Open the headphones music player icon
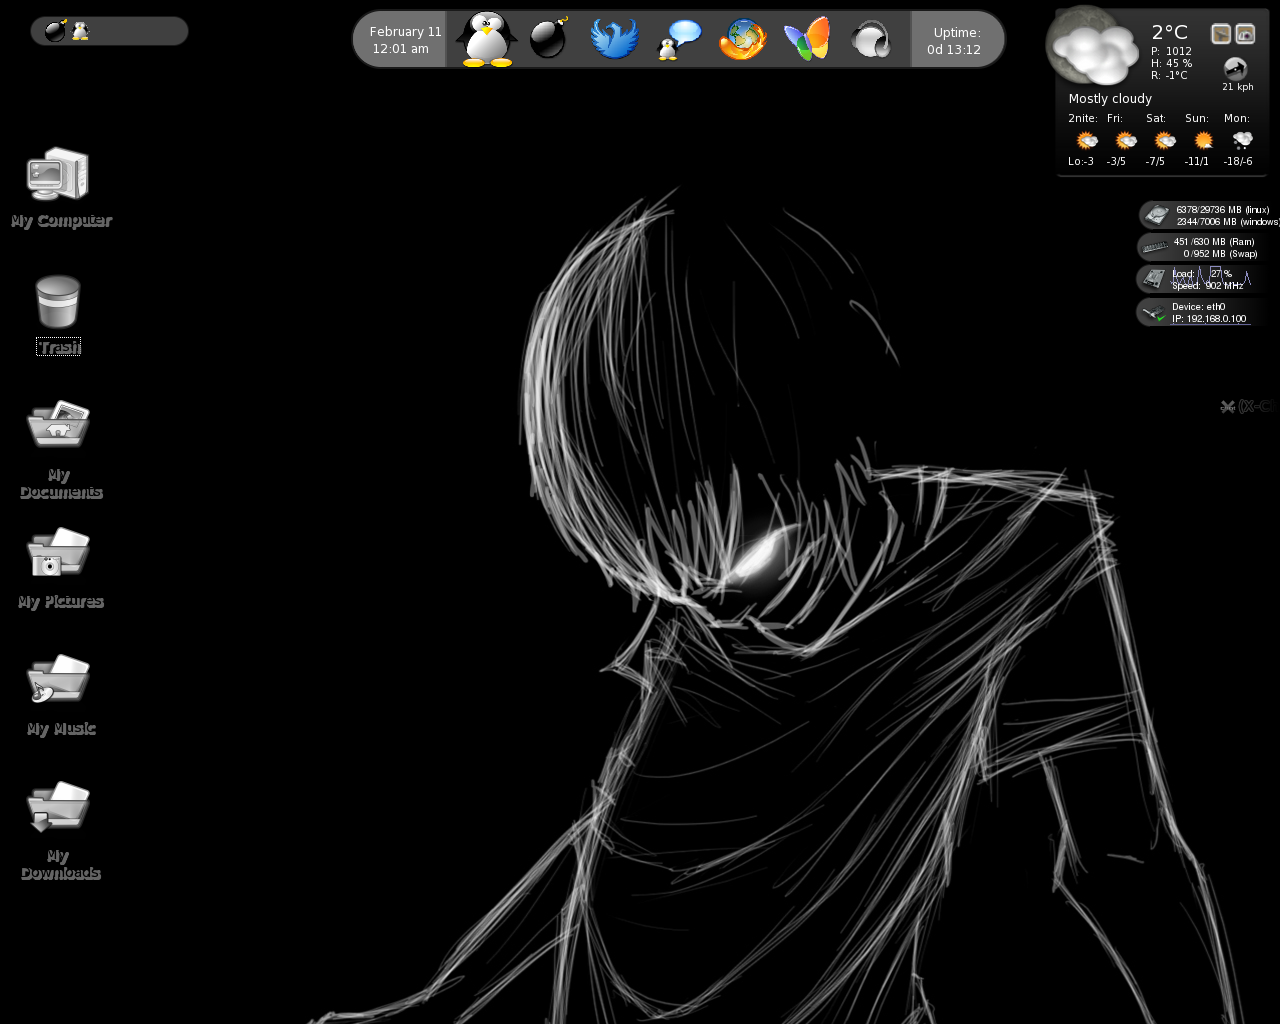 click(871, 40)
